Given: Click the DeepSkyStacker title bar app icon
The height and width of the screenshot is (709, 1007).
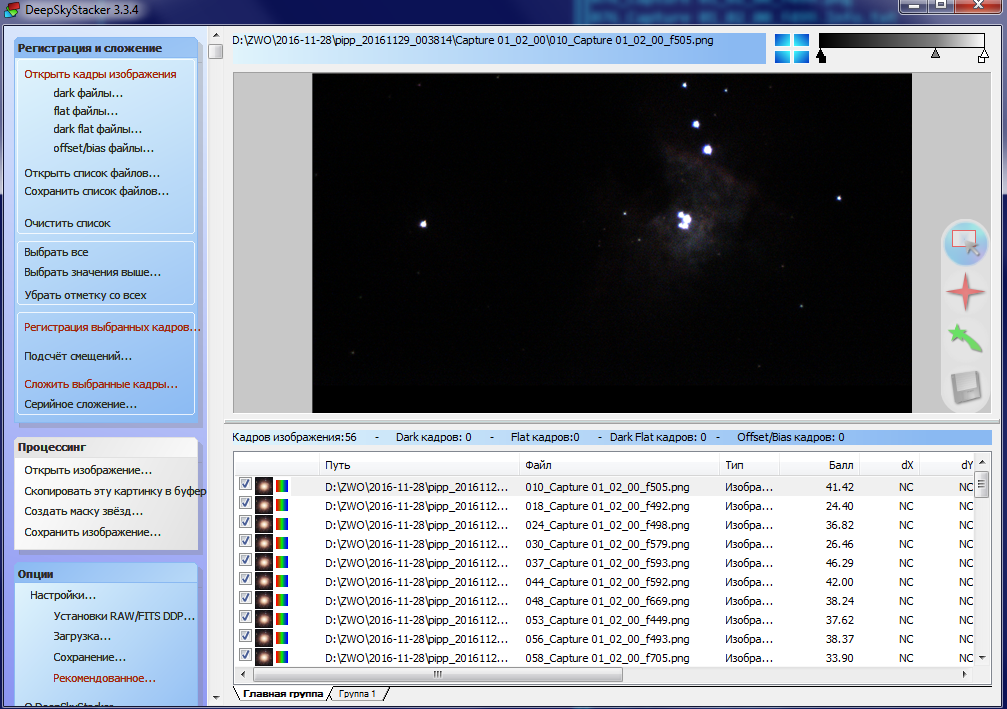Looking at the screenshot, I should 11,10.
